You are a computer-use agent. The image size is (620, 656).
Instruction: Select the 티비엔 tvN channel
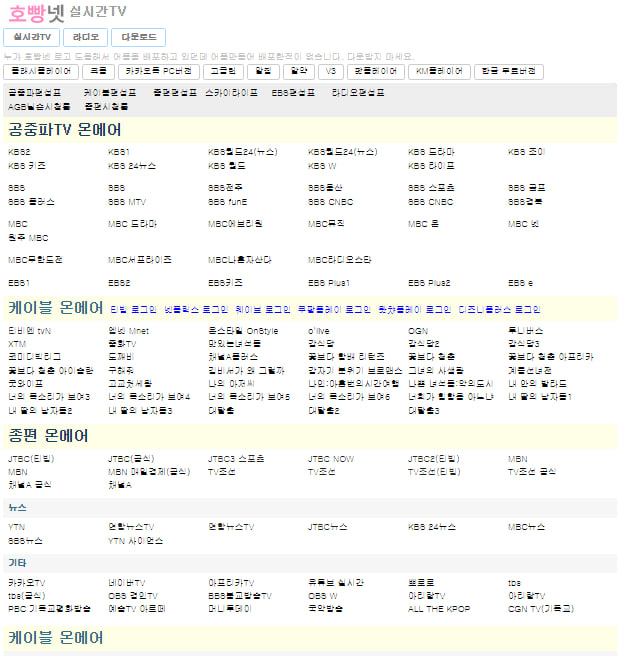[29, 331]
